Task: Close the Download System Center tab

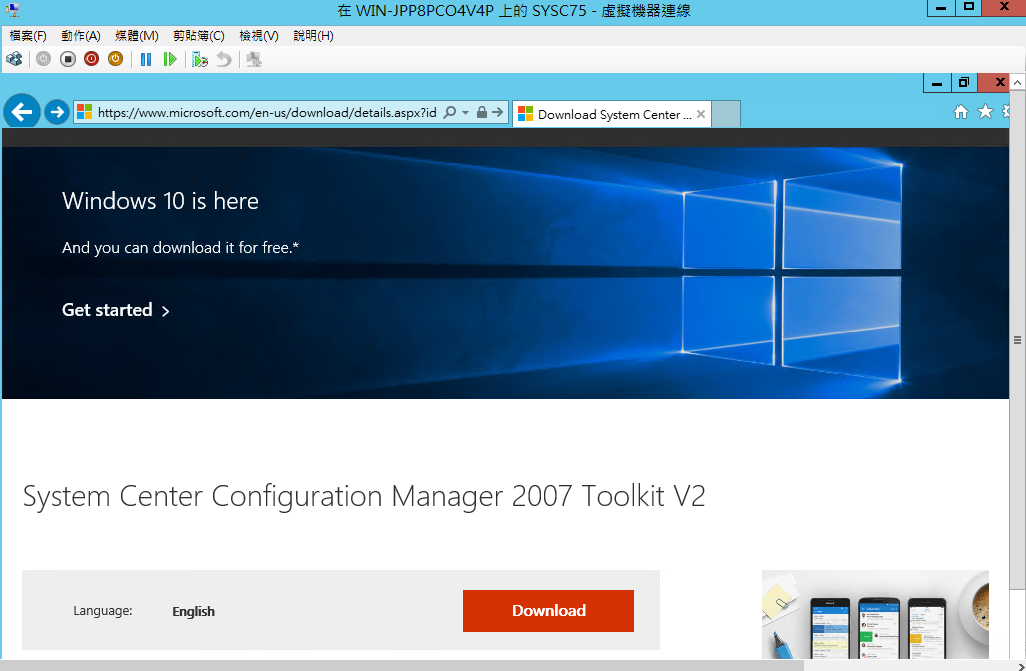Action: coord(701,114)
